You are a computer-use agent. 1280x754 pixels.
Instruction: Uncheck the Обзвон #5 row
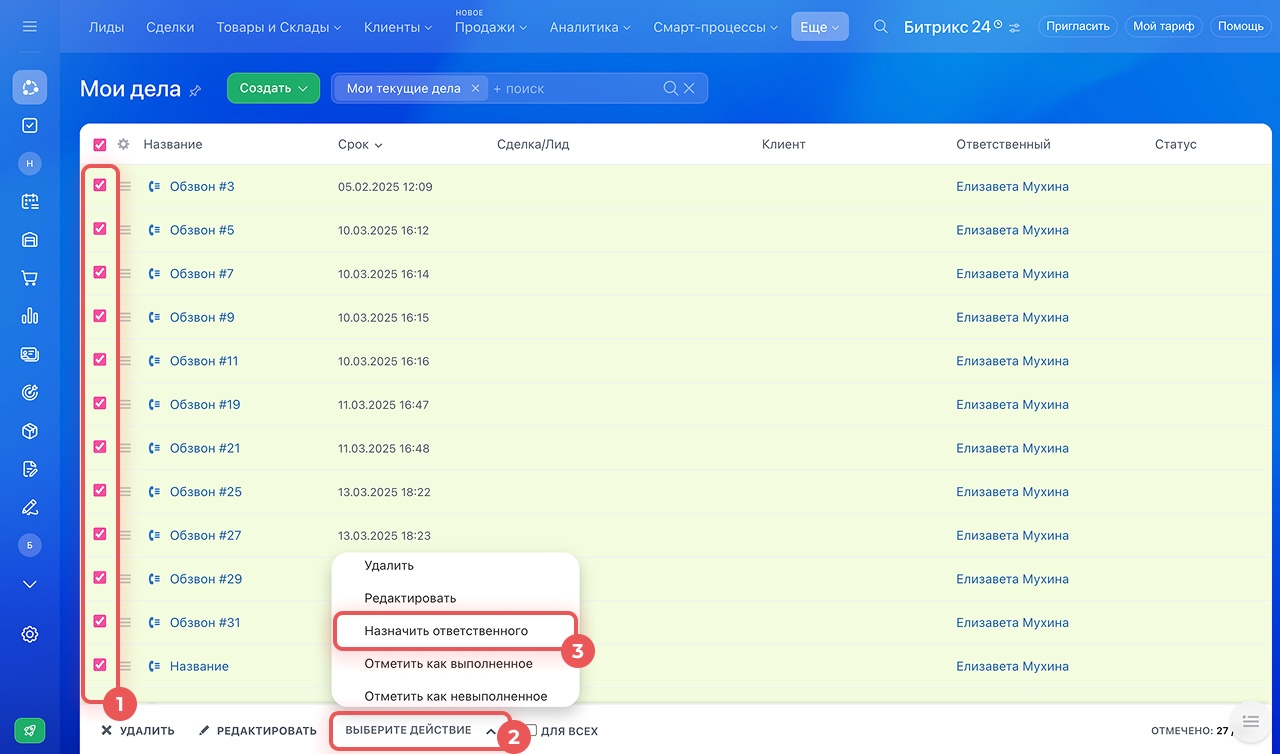pos(100,229)
